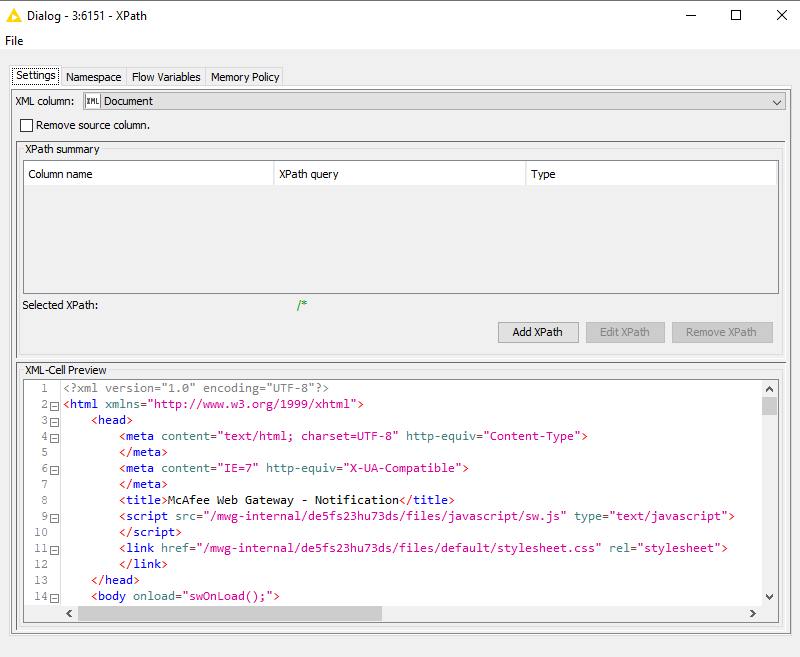800x657 pixels.
Task: Click the '/*' selected XPath value
Action: click(x=302, y=305)
